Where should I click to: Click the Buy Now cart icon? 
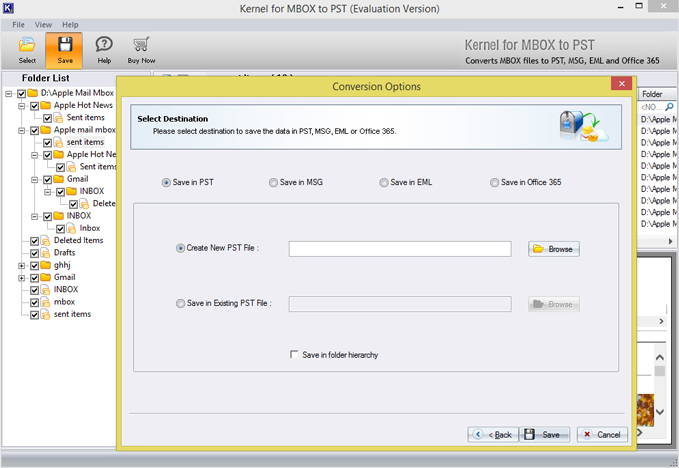(141, 50)
